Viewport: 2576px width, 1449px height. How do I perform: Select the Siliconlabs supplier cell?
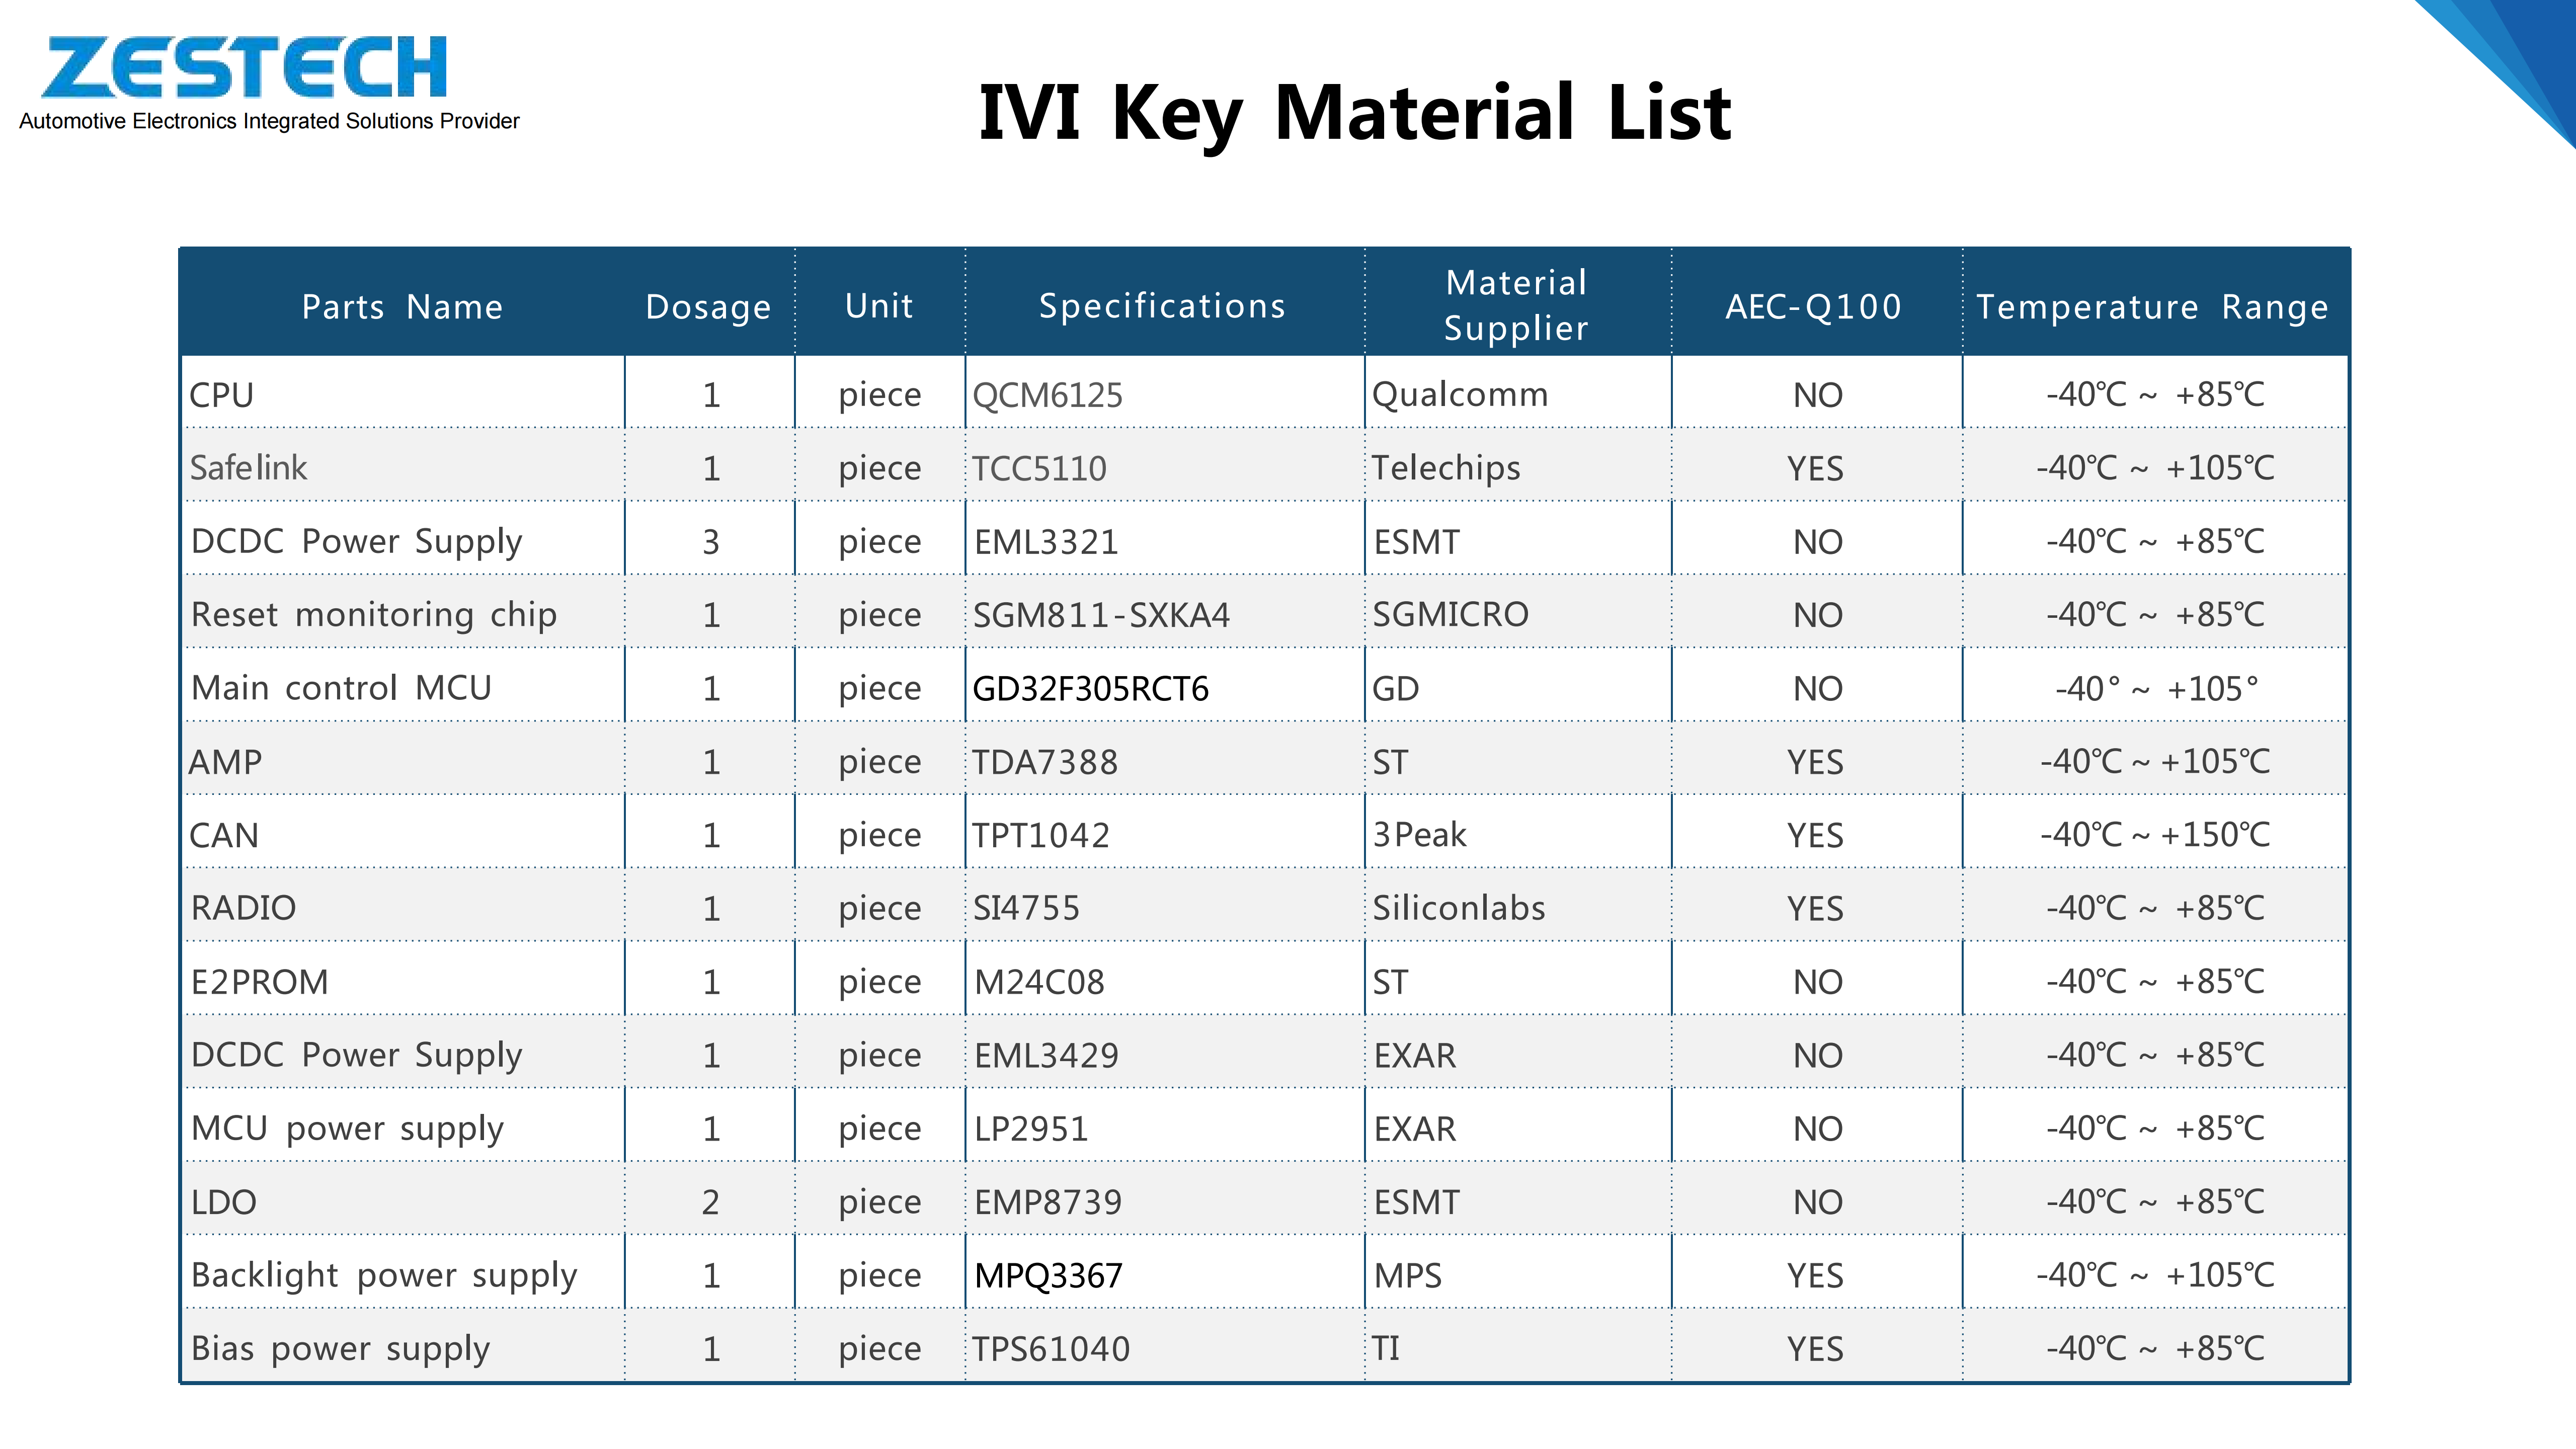point(1458,908)
